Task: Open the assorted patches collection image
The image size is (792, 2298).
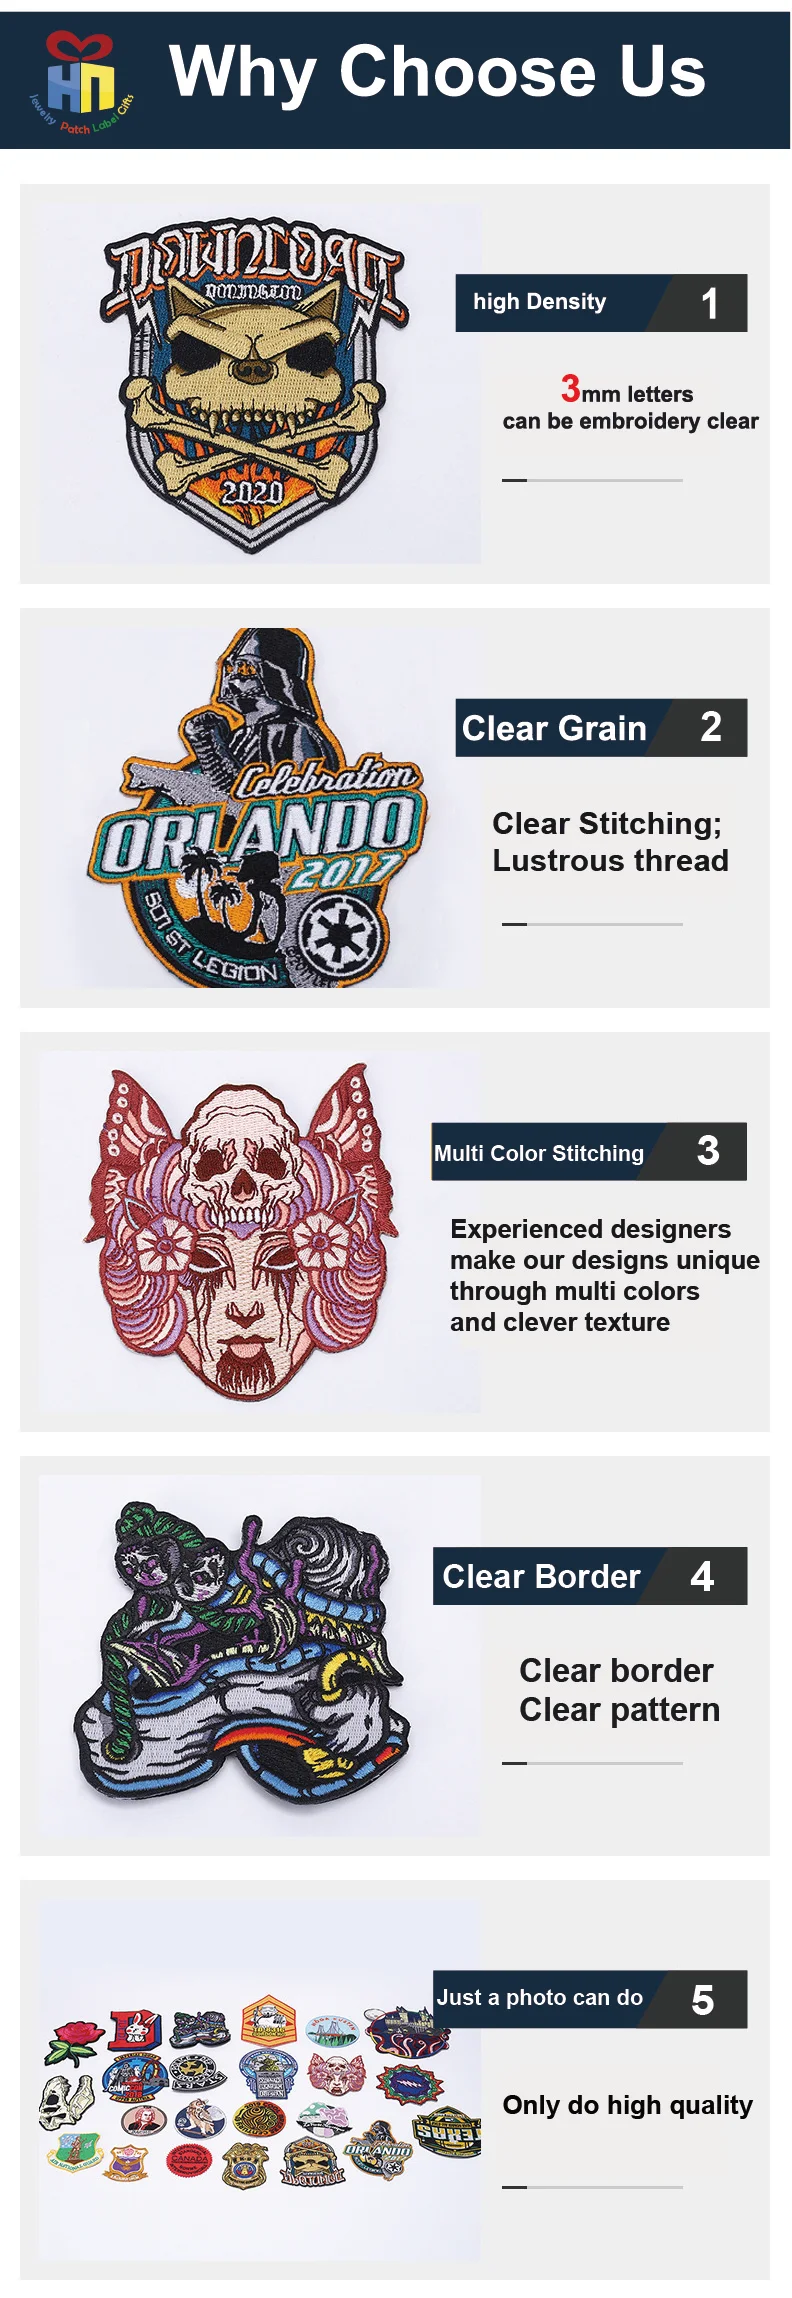Action: click(x=260, y=2080)
